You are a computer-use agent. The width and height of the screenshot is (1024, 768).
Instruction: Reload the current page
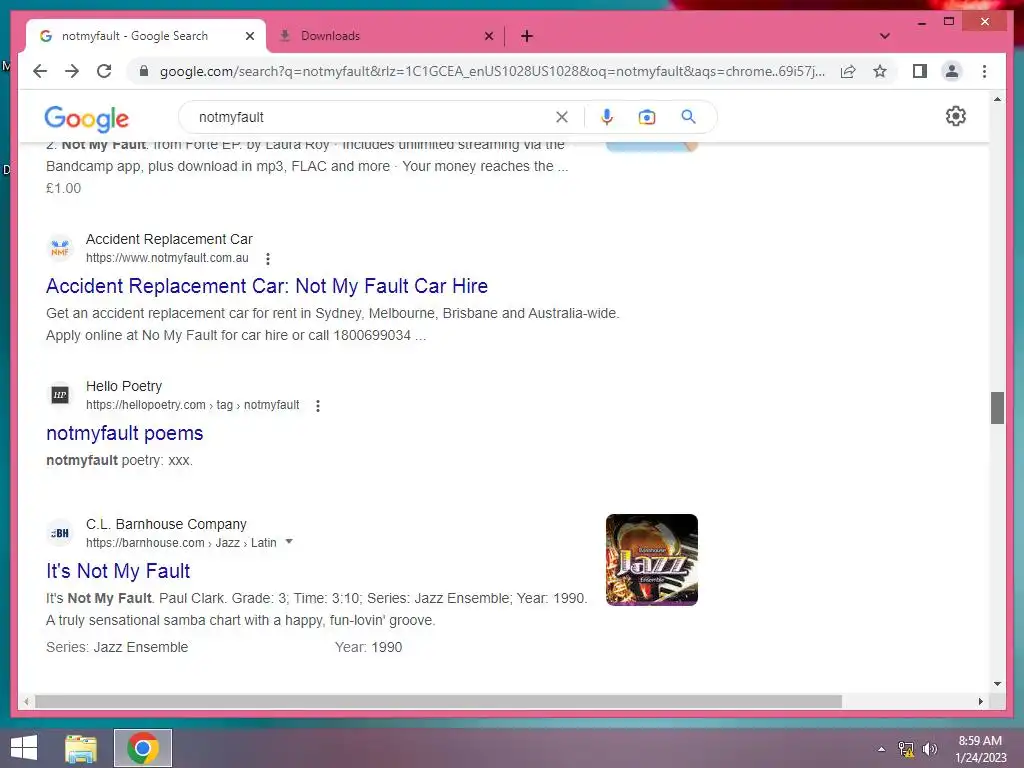[x=104, y=71]
